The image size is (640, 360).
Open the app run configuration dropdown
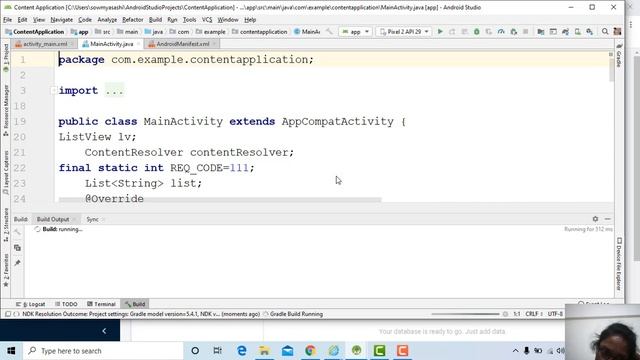click(356, 31)
